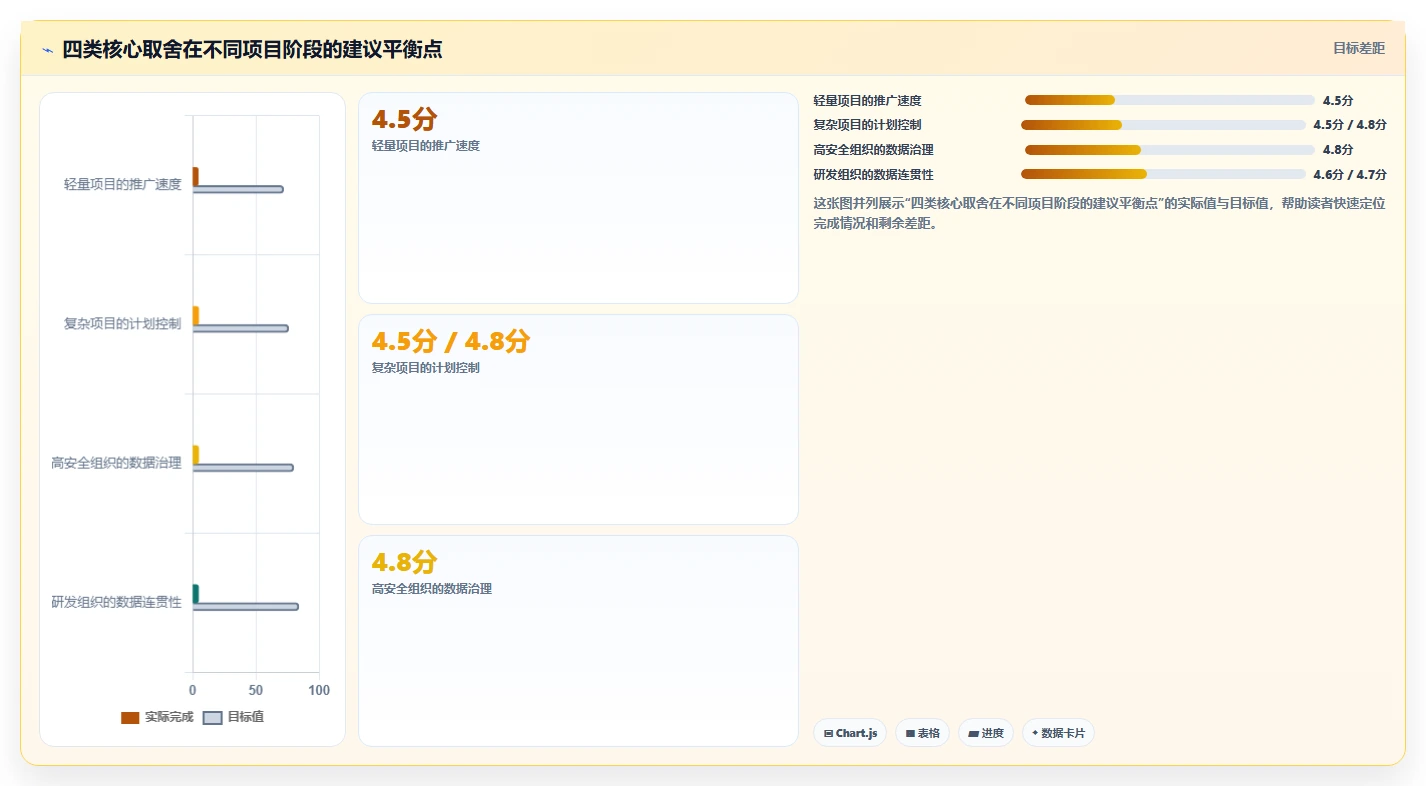Click the progress bar for 研发组织的数据连贯性

[x=1163, y=174]
